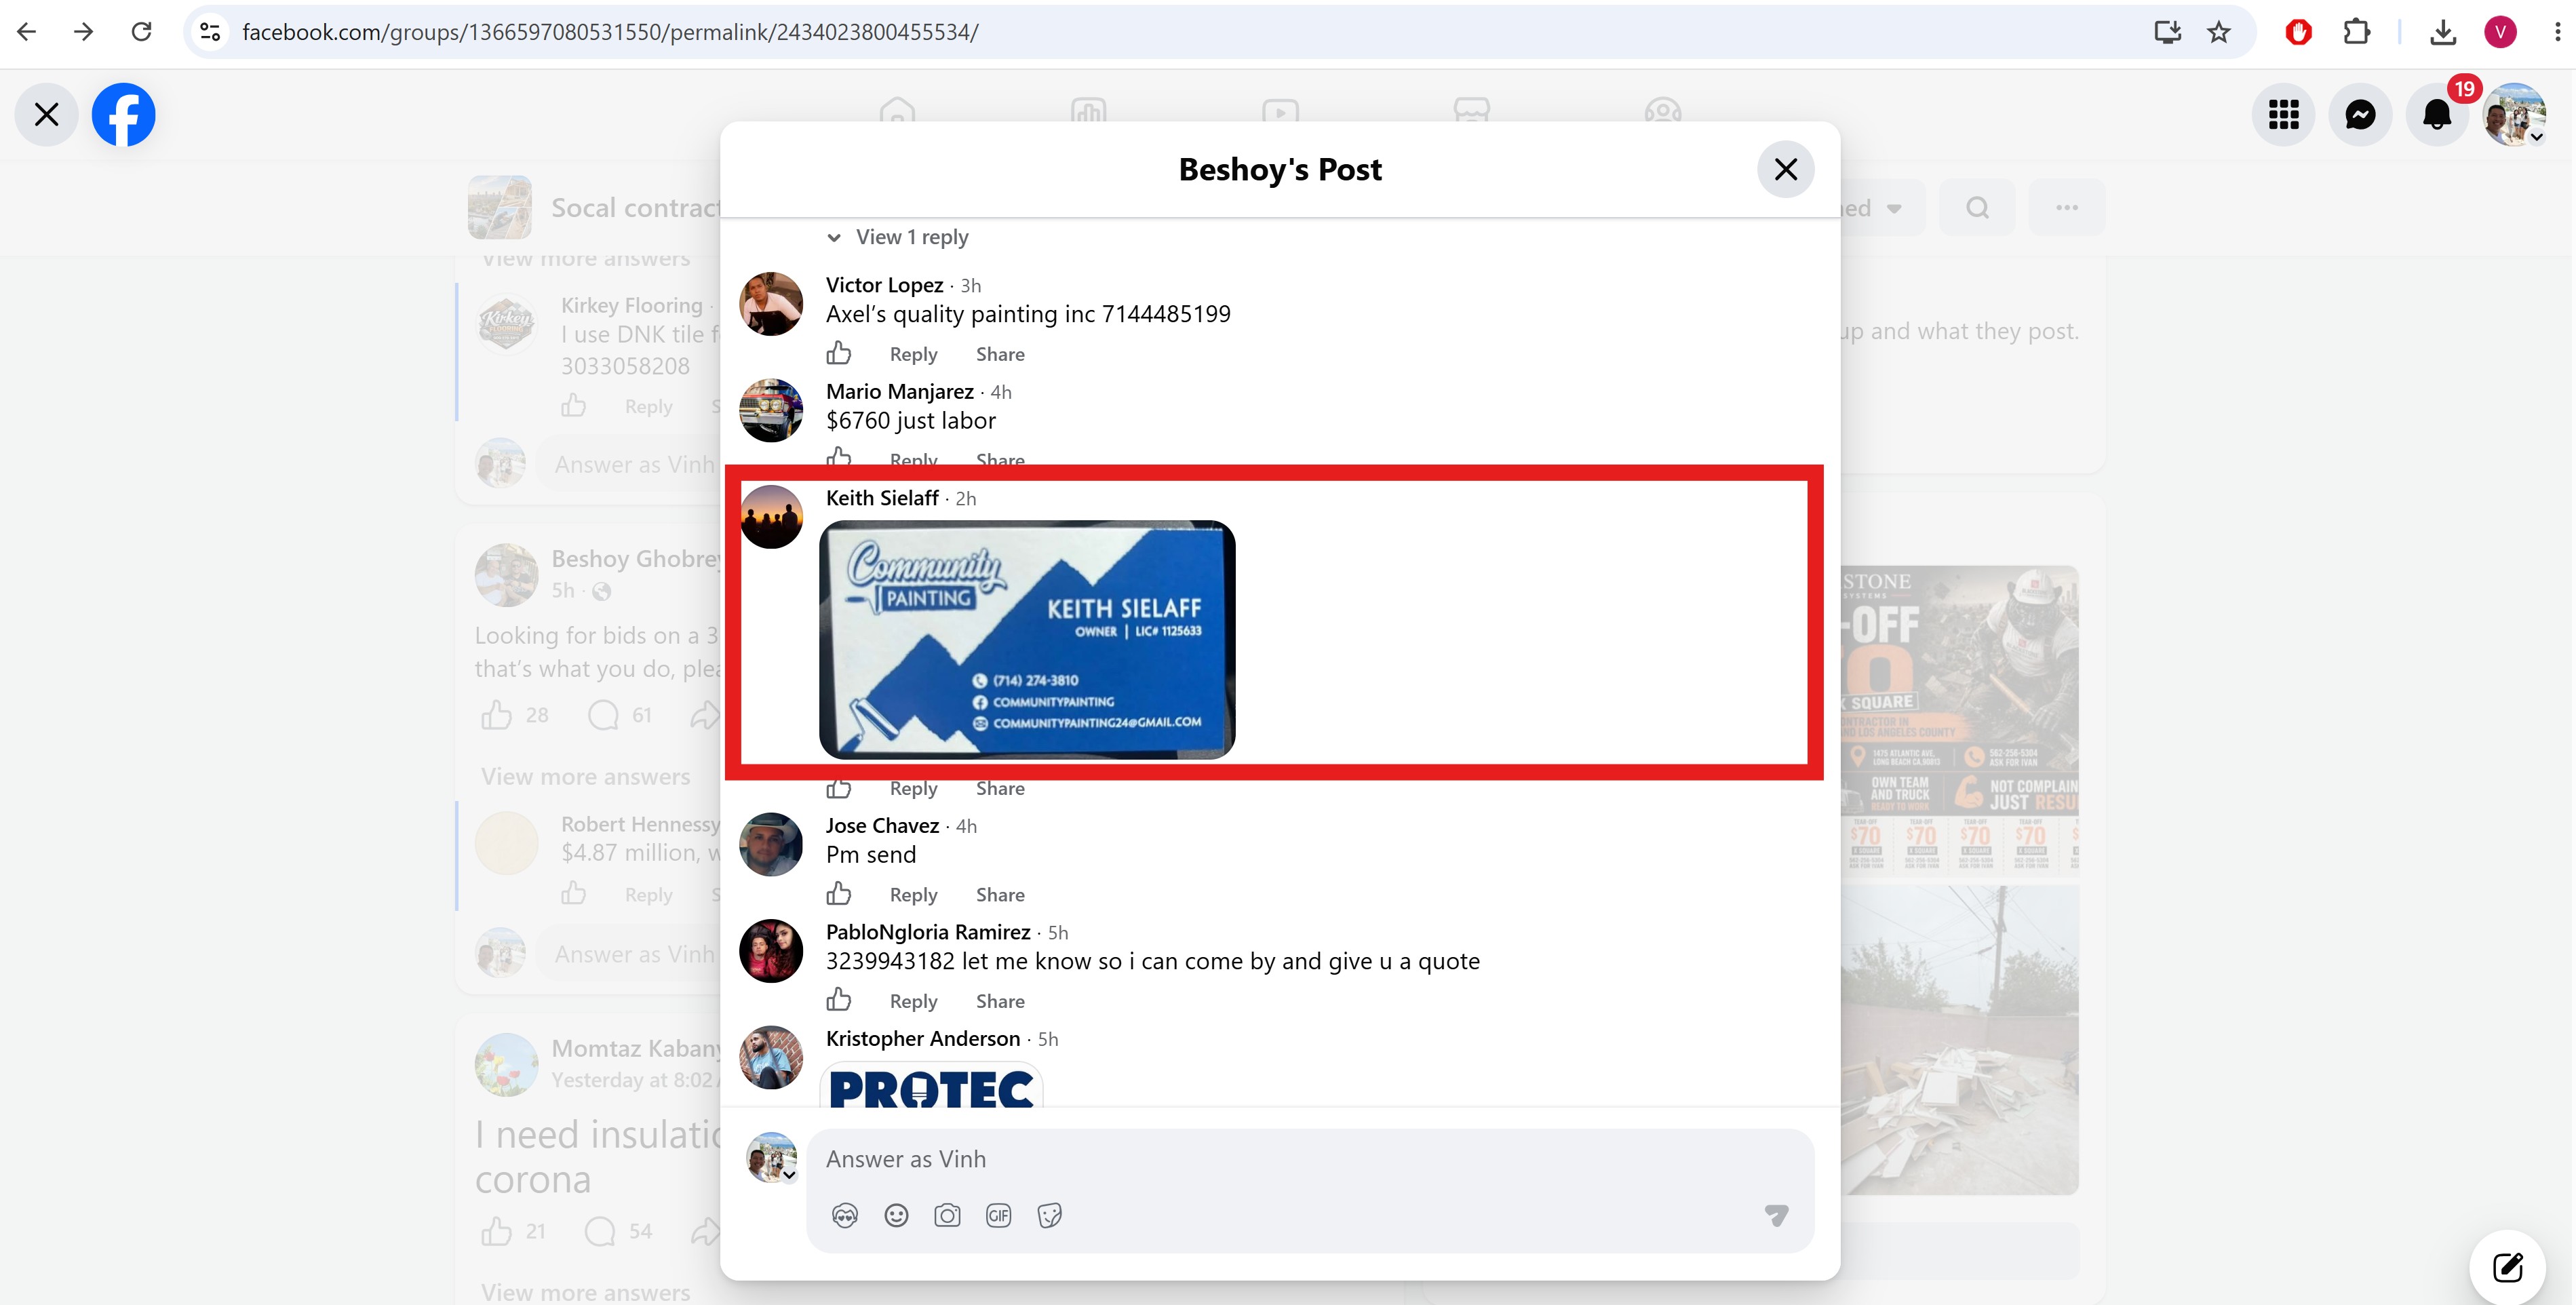This screenshot has width=2576, height=1305.
Task: Open site information icon in address bar
Action: point(210,32)
